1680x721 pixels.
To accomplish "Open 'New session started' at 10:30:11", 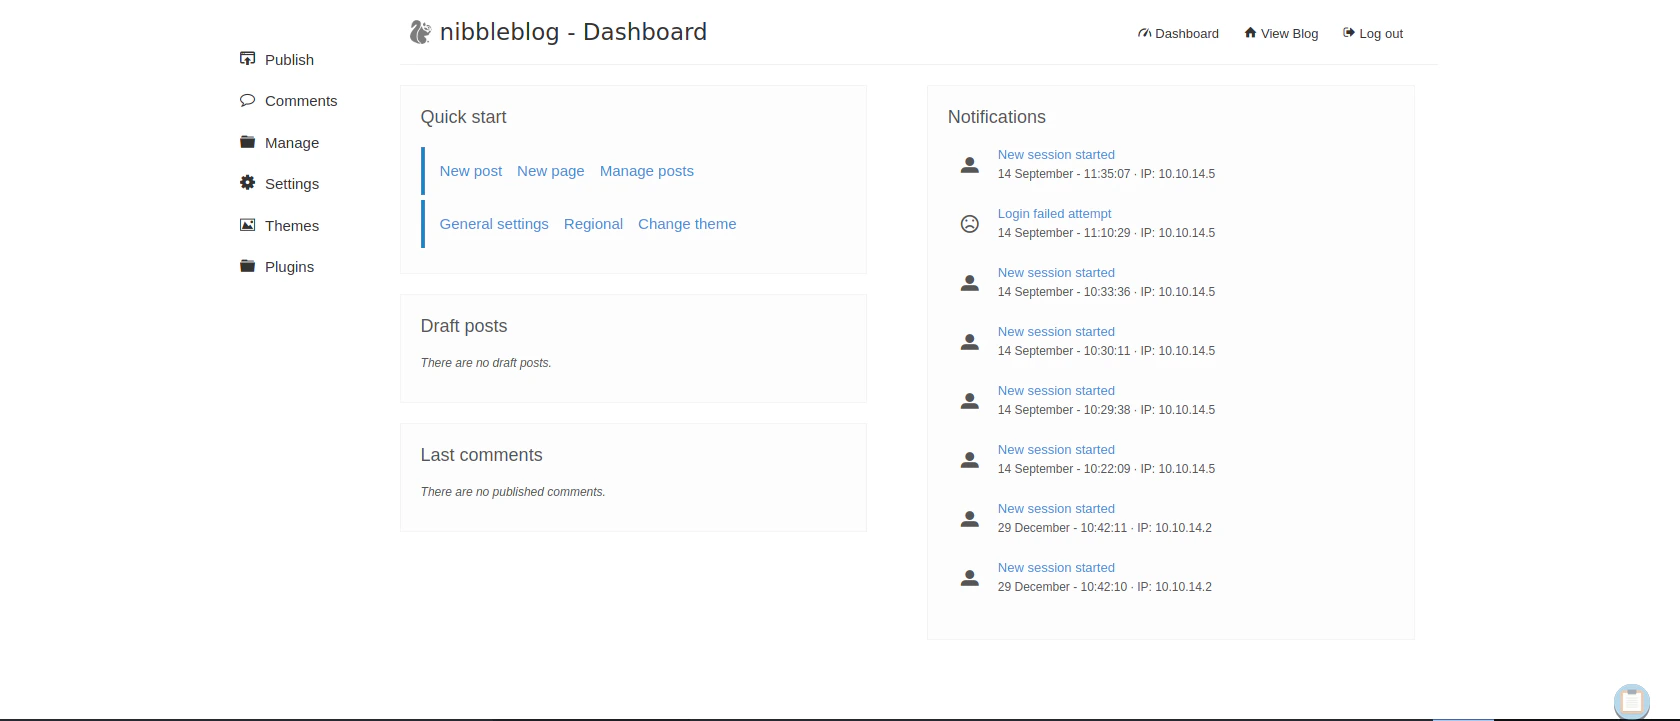I will click(x=1056, y=332).
